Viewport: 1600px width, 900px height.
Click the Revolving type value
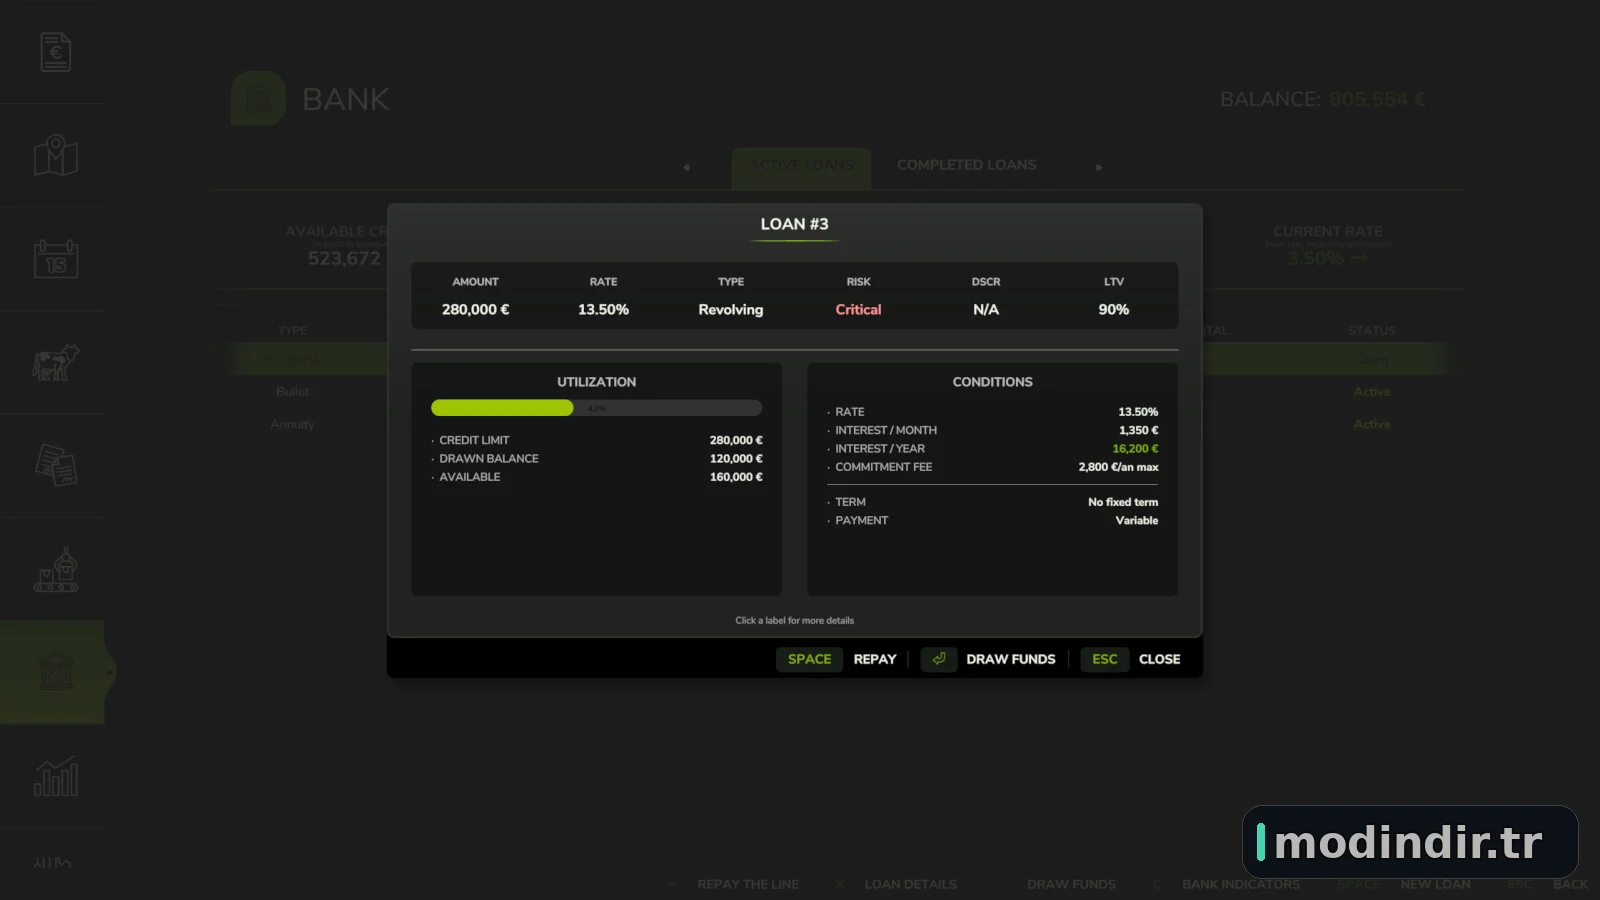tap(731, 310)
